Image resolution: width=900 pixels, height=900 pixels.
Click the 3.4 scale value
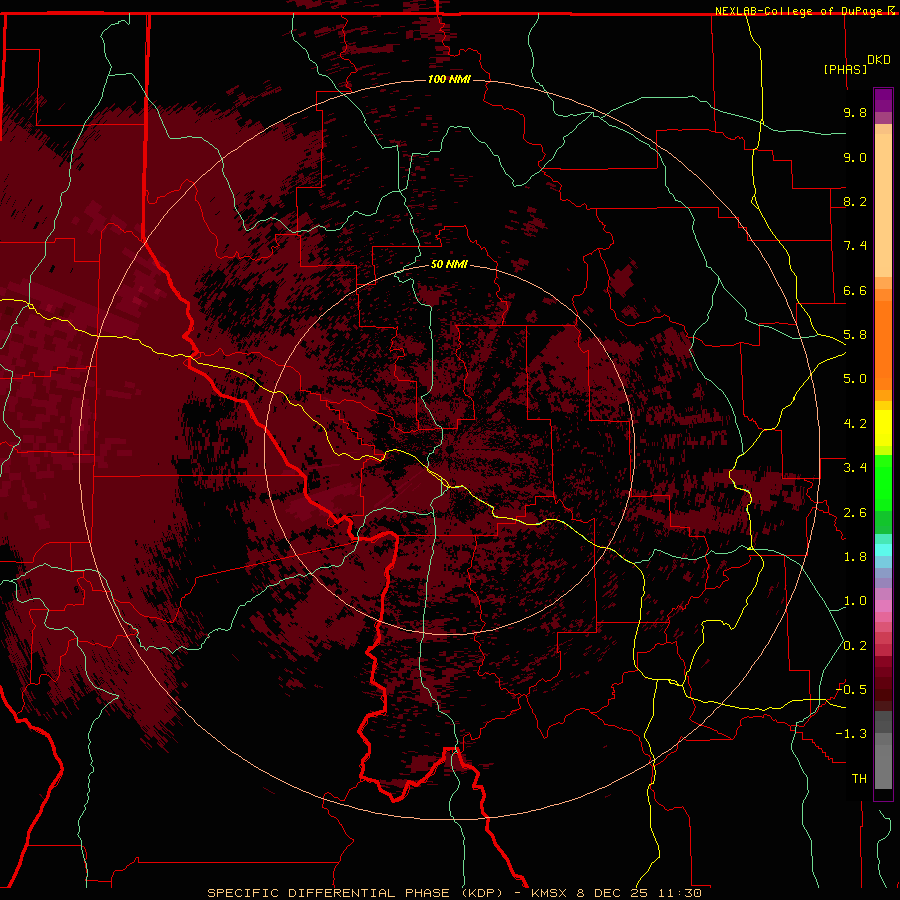point(855,468)
